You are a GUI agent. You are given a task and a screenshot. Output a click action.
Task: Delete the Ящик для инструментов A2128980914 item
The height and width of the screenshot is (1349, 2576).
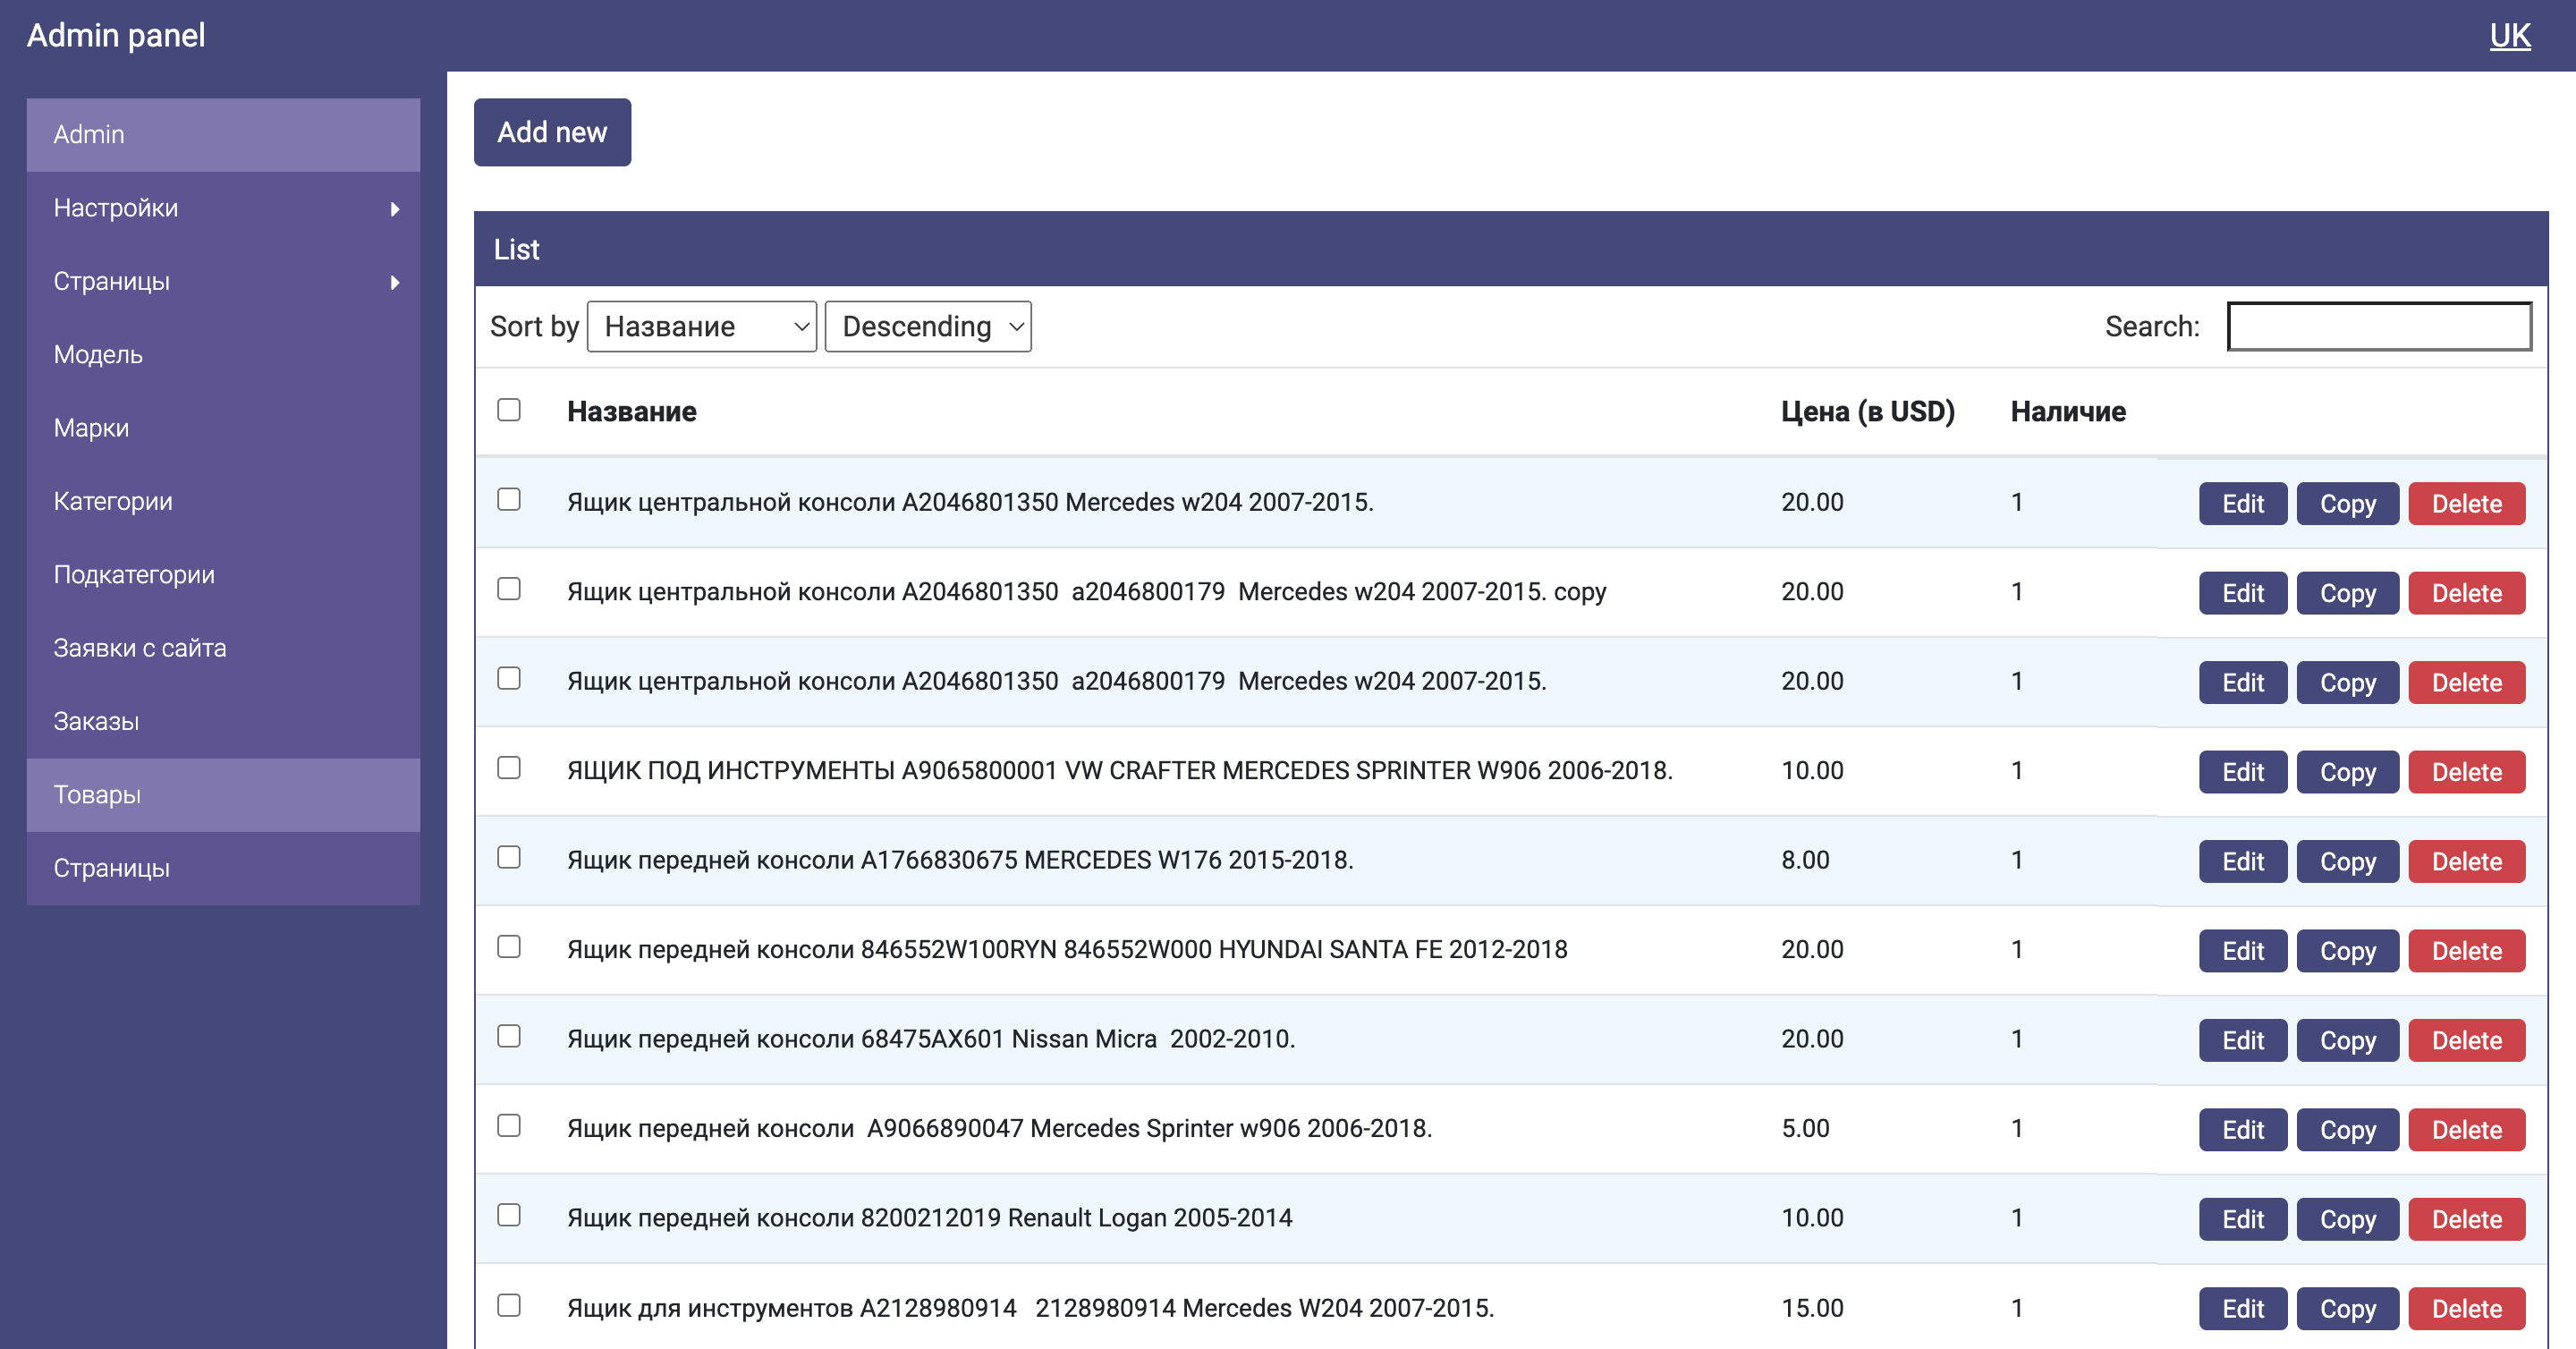[2466, 1309]
